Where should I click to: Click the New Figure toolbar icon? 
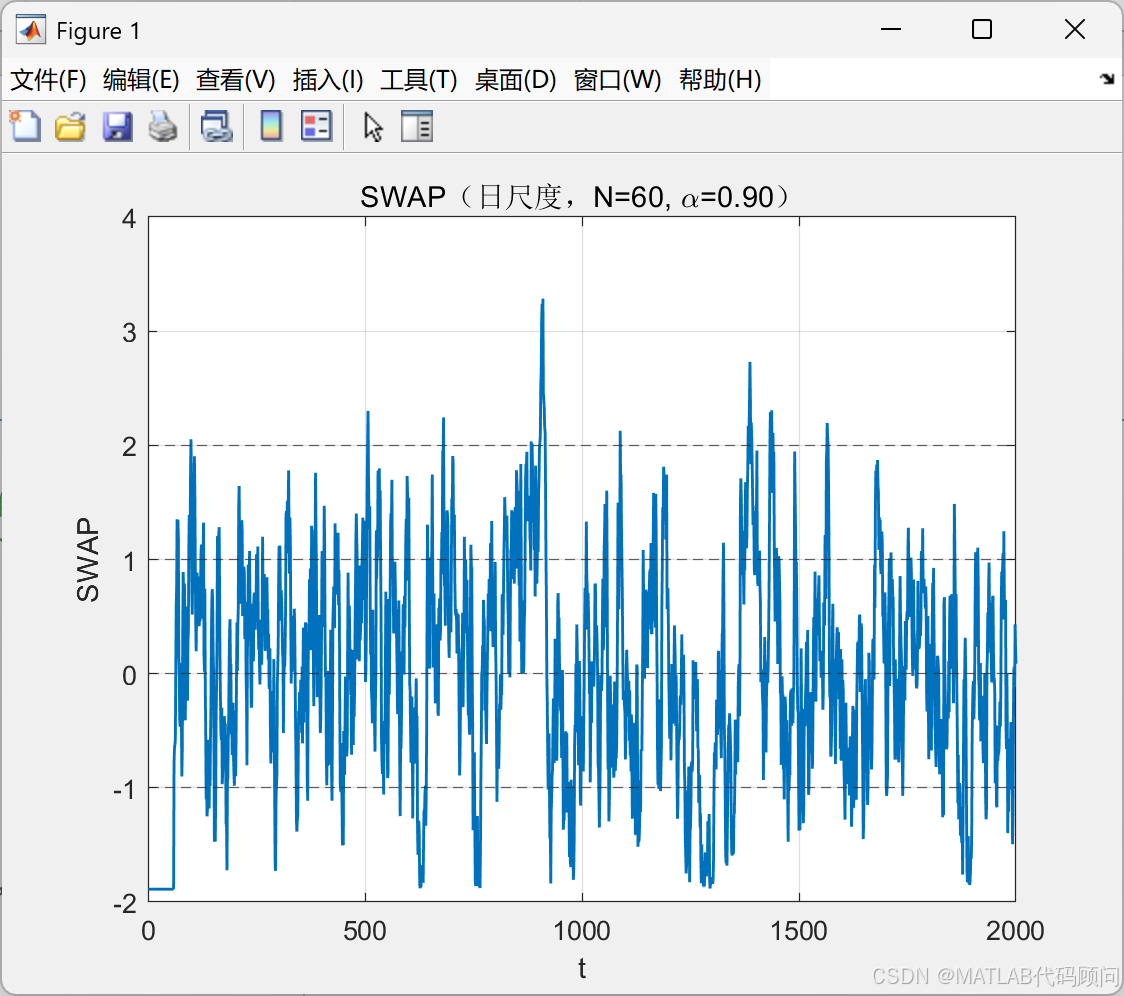(25, 127)
